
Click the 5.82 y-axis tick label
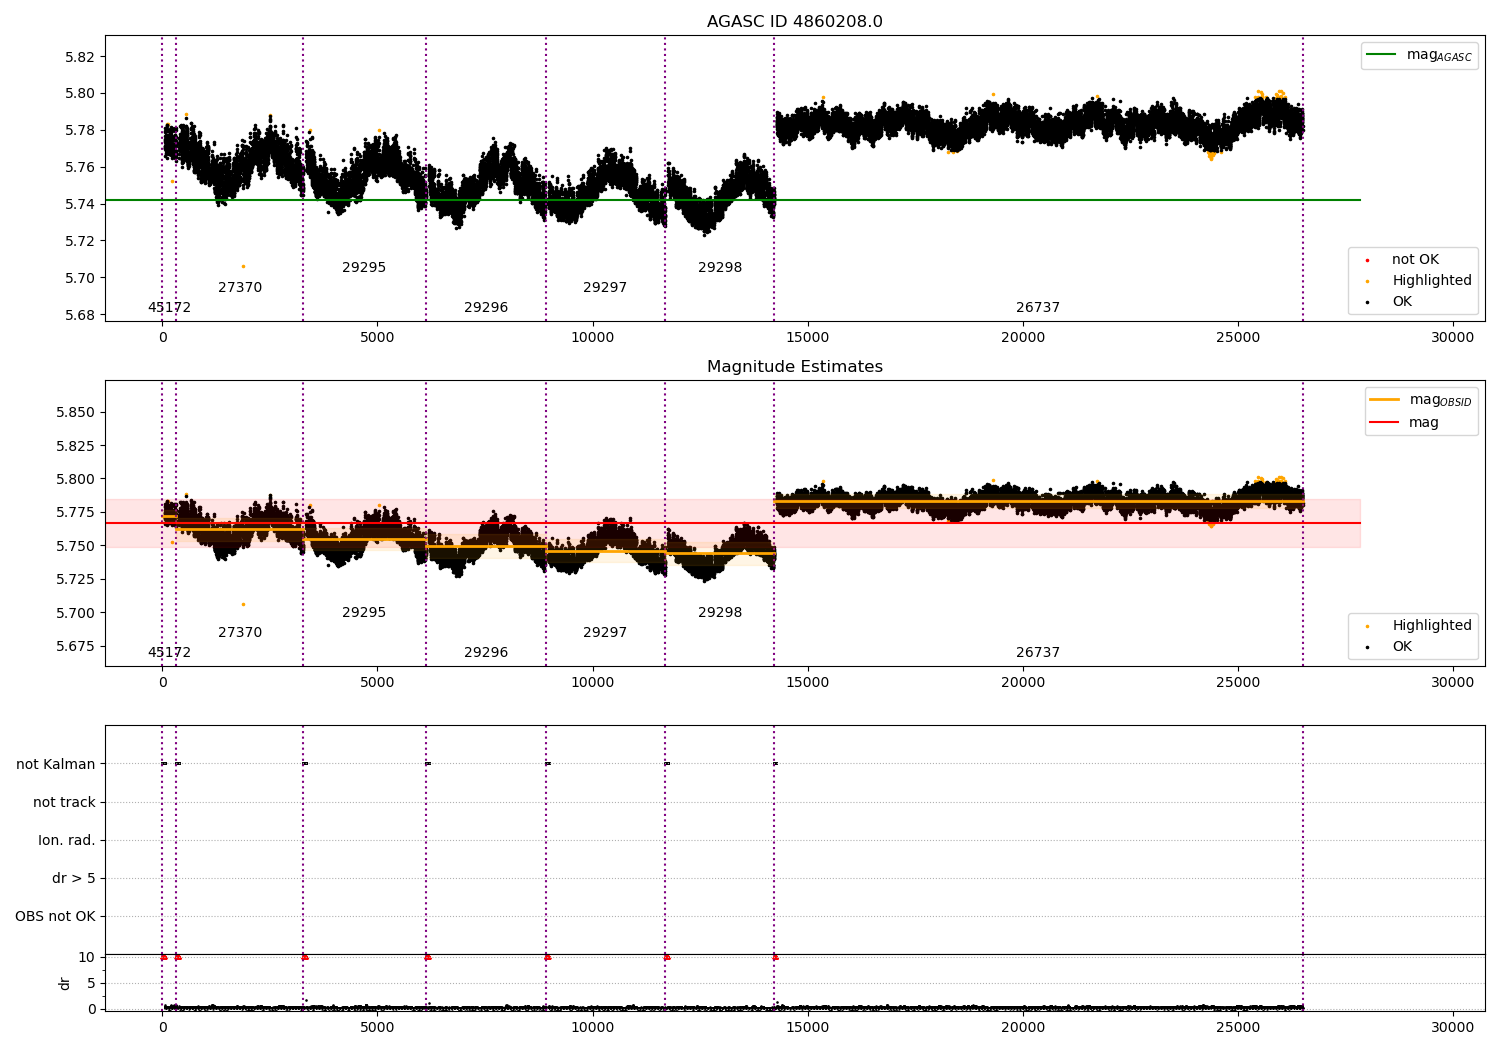[79, 57]
